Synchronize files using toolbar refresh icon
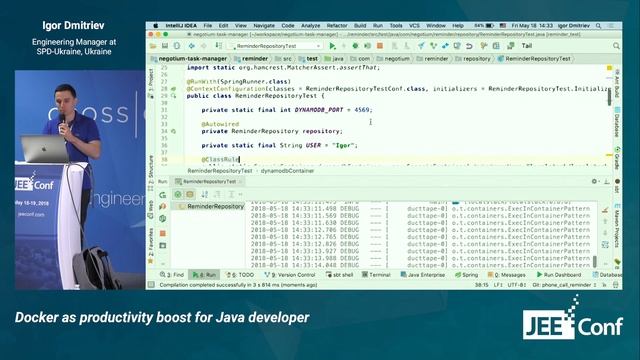 tap(177, 46)
